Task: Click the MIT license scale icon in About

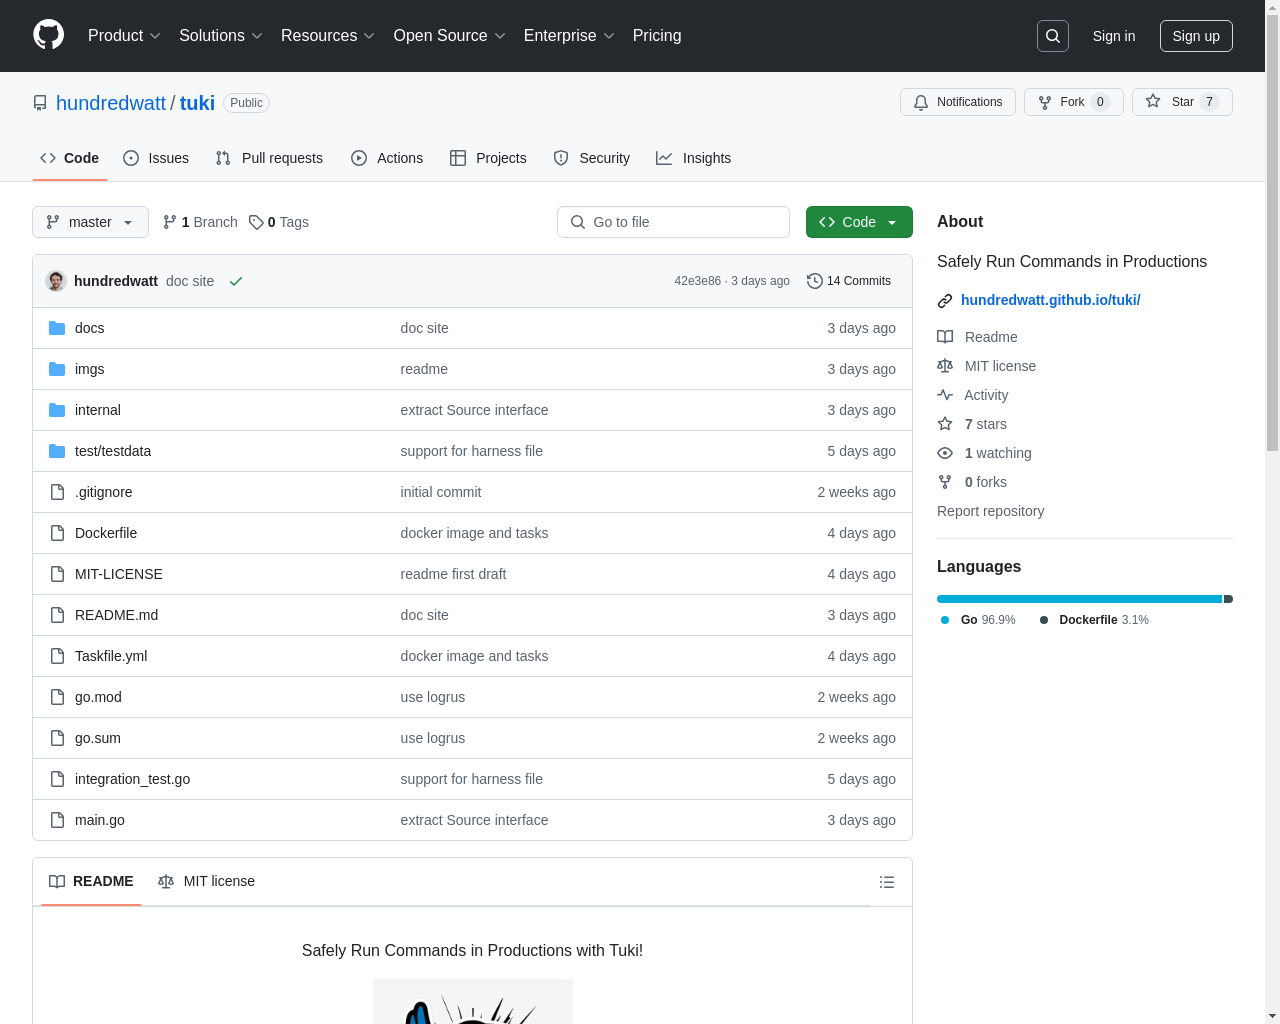Action: tap(945, 366)
